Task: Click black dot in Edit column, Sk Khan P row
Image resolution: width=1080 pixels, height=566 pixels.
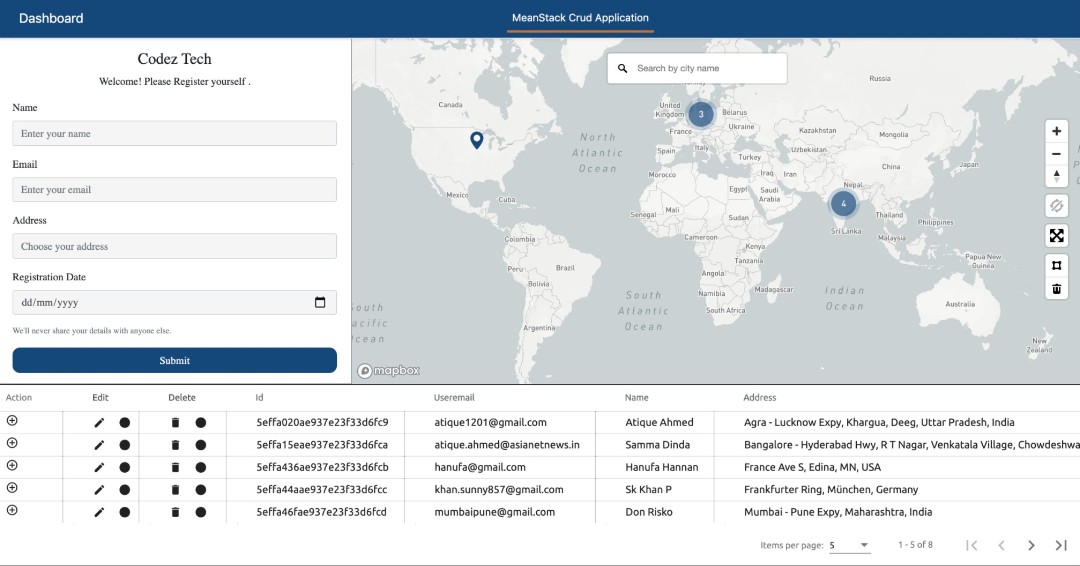Action: (x=125, y=490)
